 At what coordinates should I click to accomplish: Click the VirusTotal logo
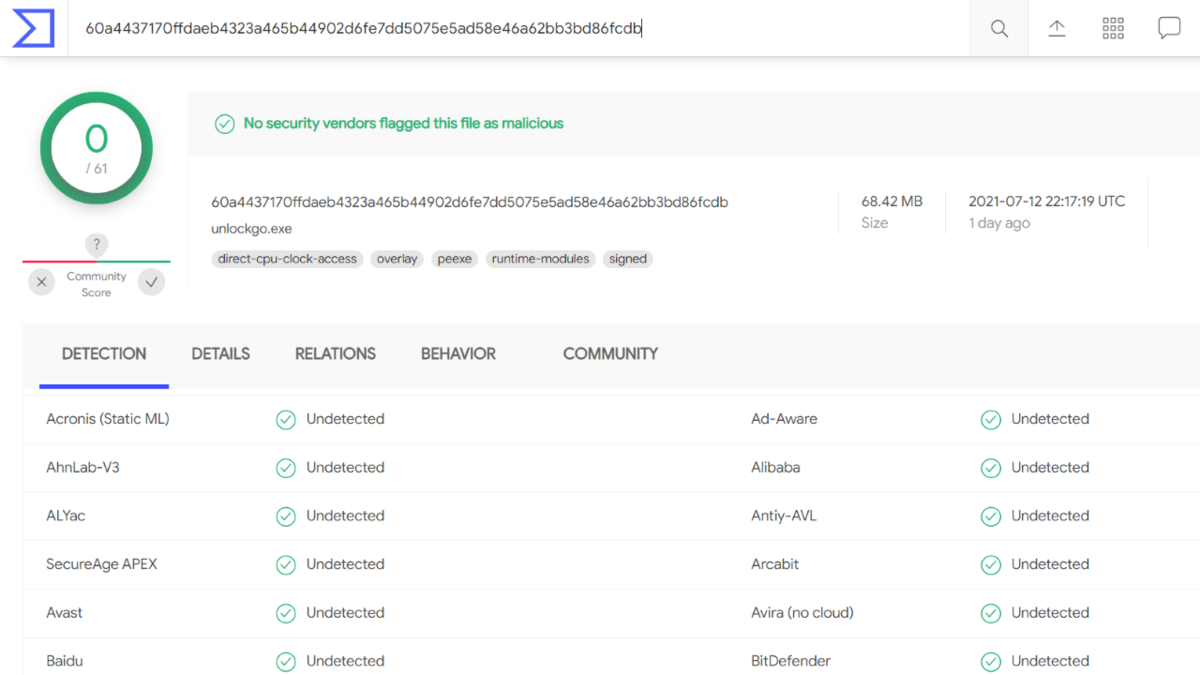(31, 27)
